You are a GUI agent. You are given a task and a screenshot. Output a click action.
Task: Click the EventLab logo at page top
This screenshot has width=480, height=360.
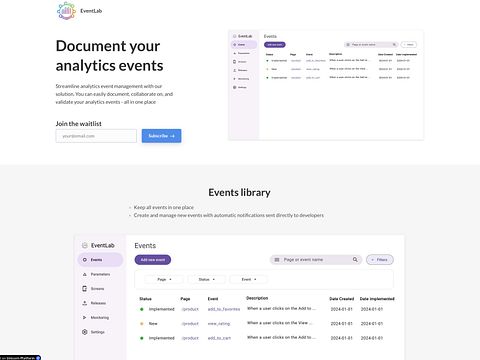66,11
